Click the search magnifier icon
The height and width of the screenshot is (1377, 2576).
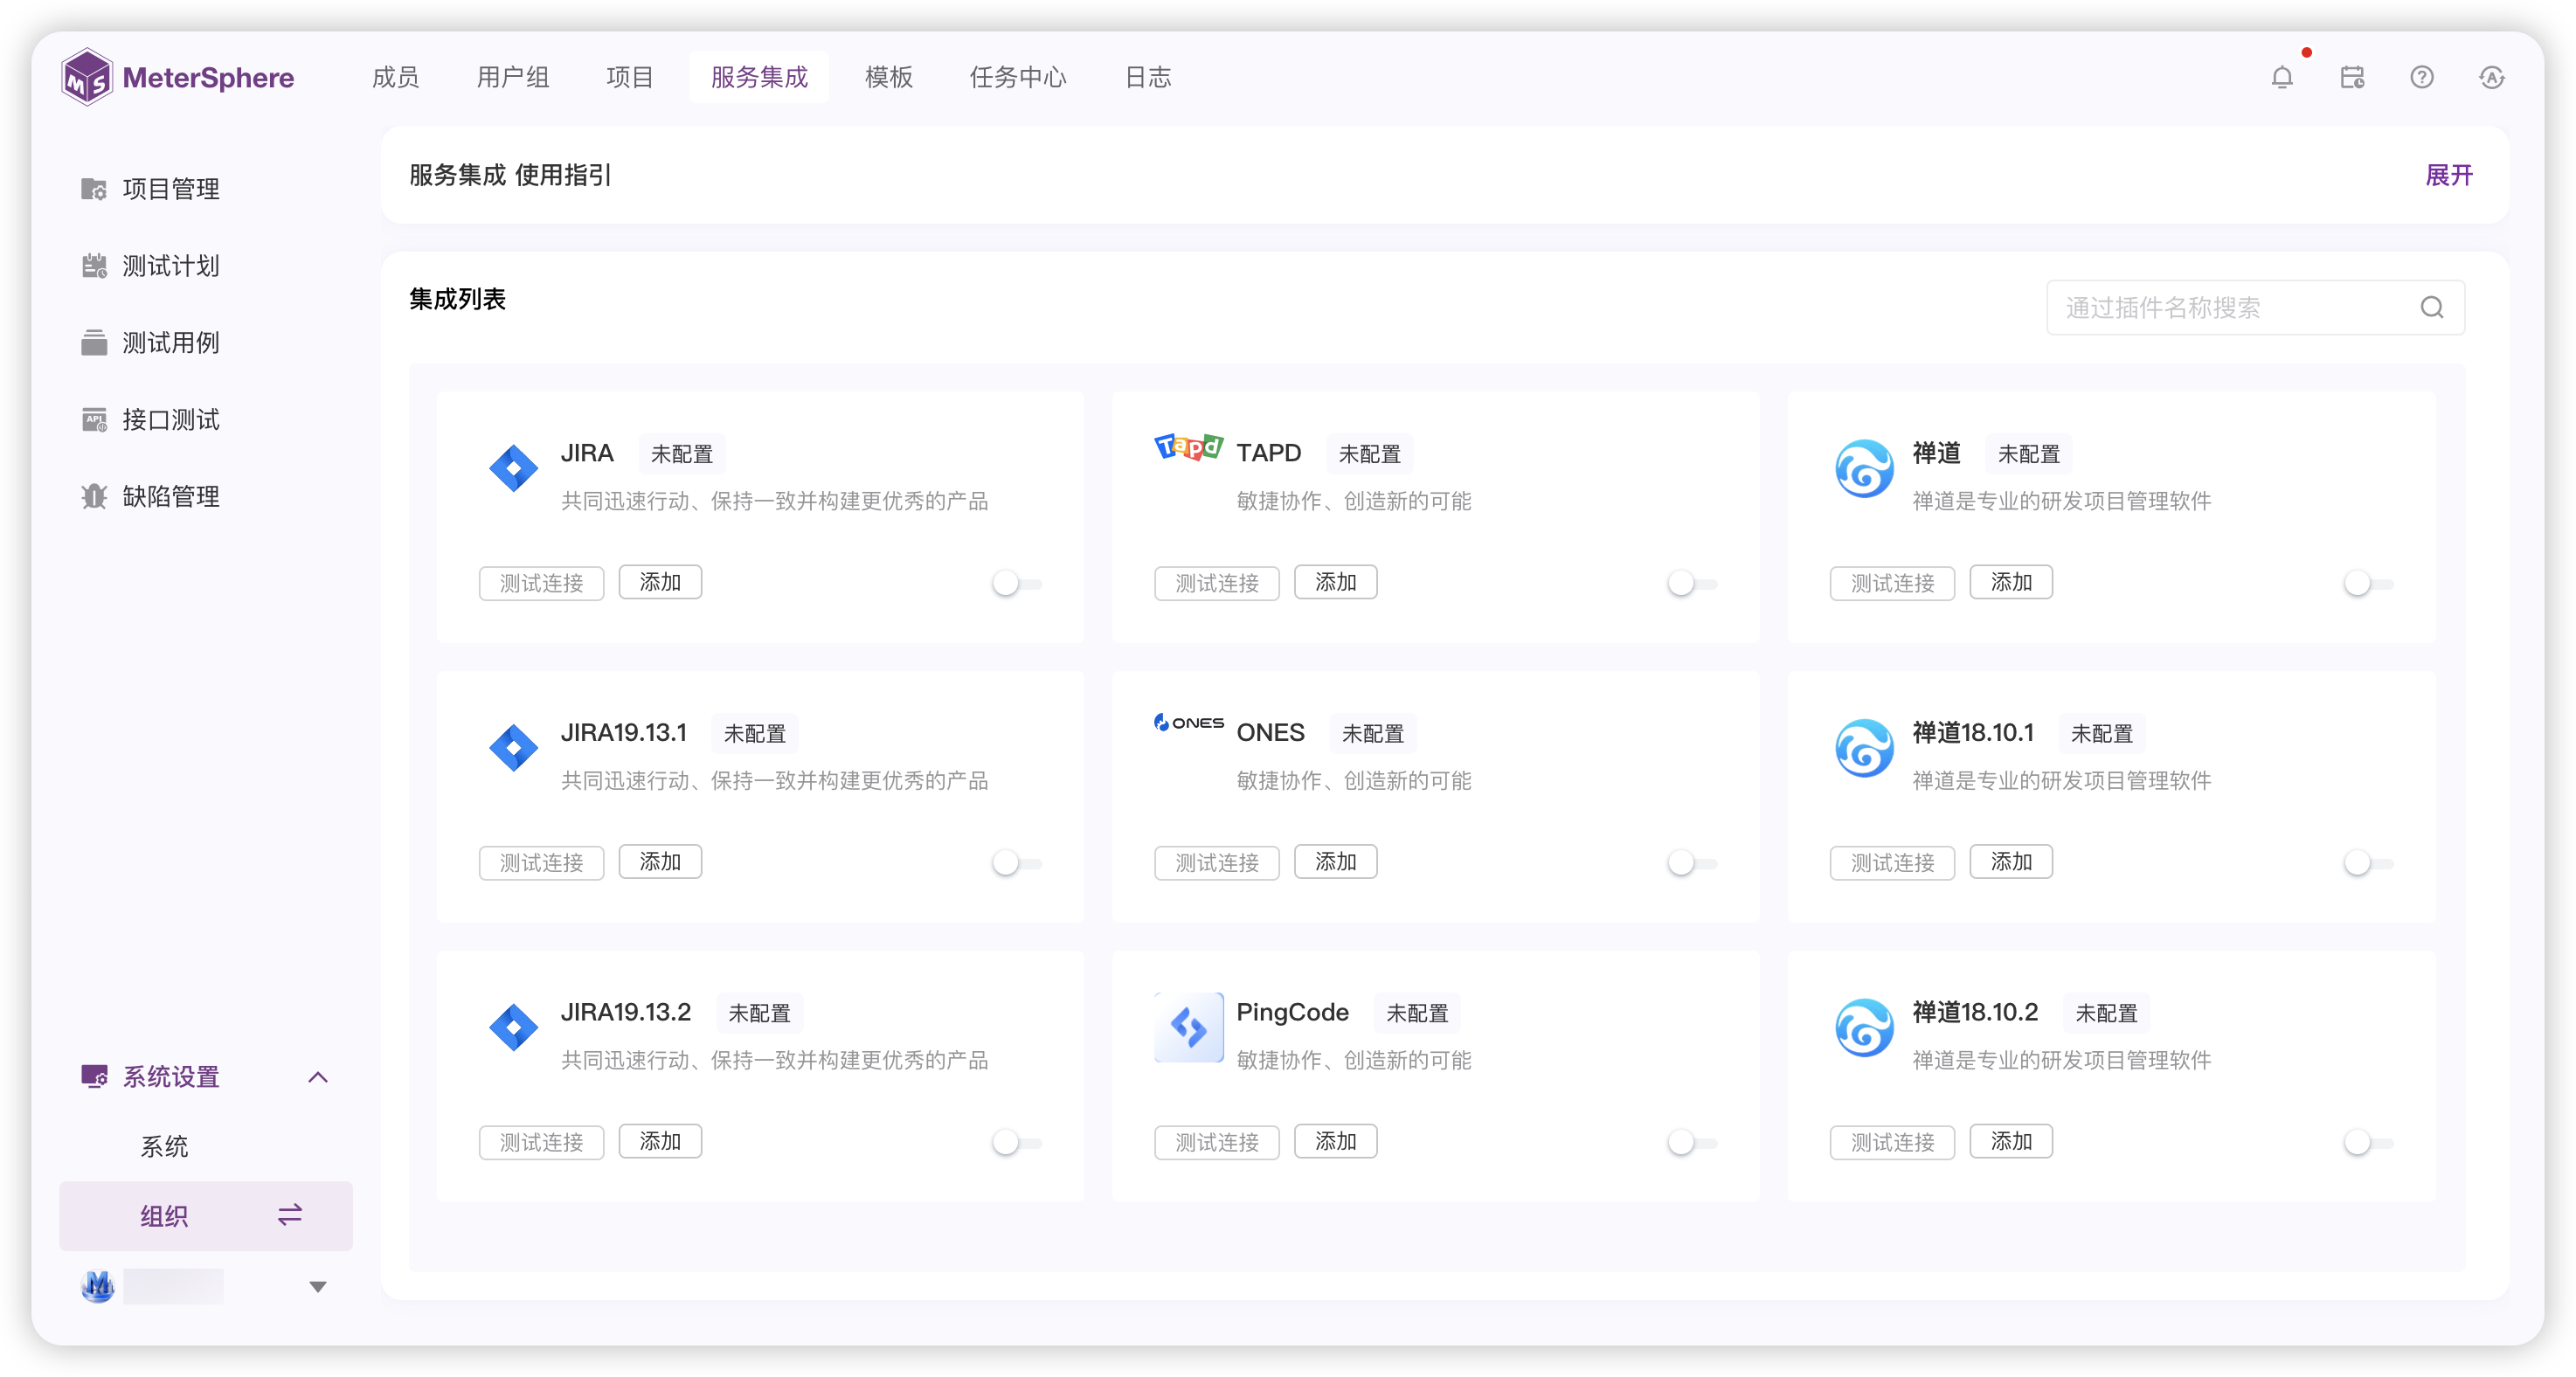click(2432, 308)
